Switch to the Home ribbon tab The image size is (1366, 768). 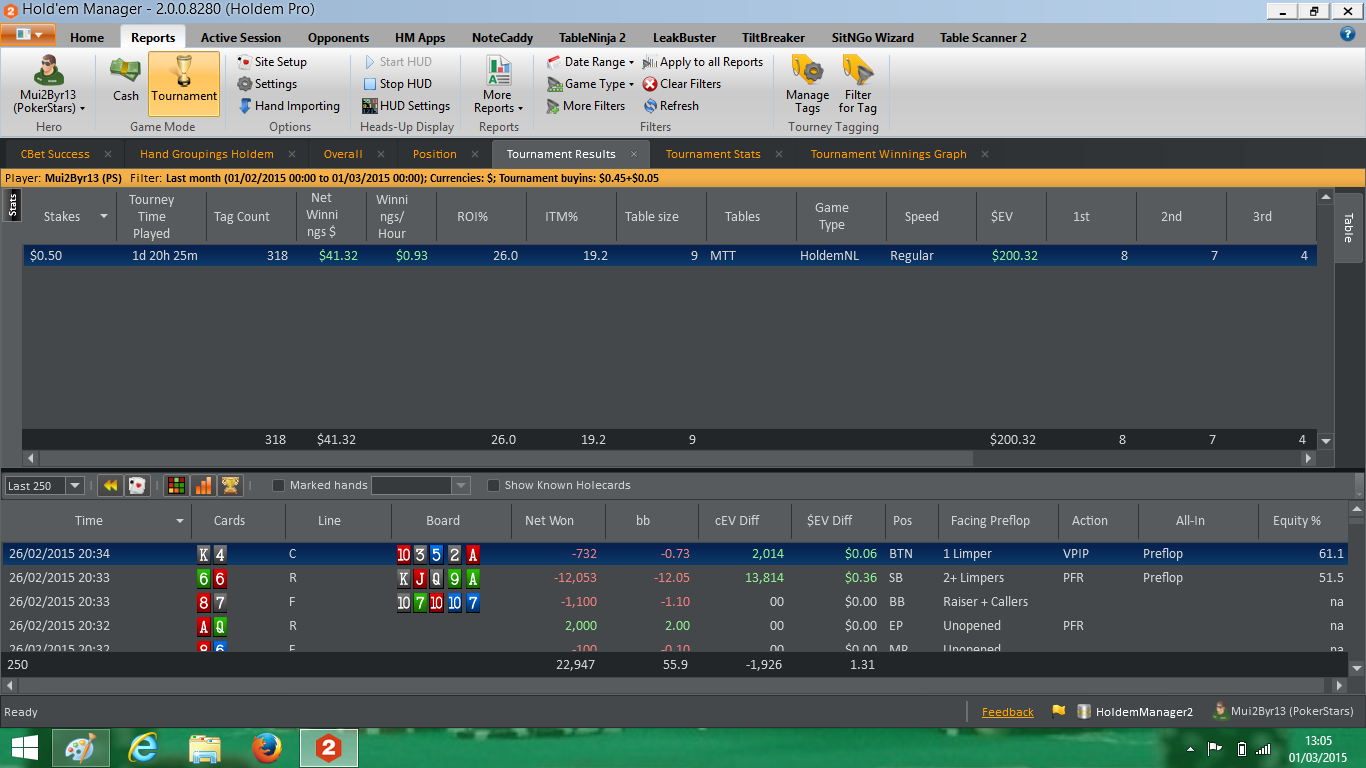(x=87, y=38)
